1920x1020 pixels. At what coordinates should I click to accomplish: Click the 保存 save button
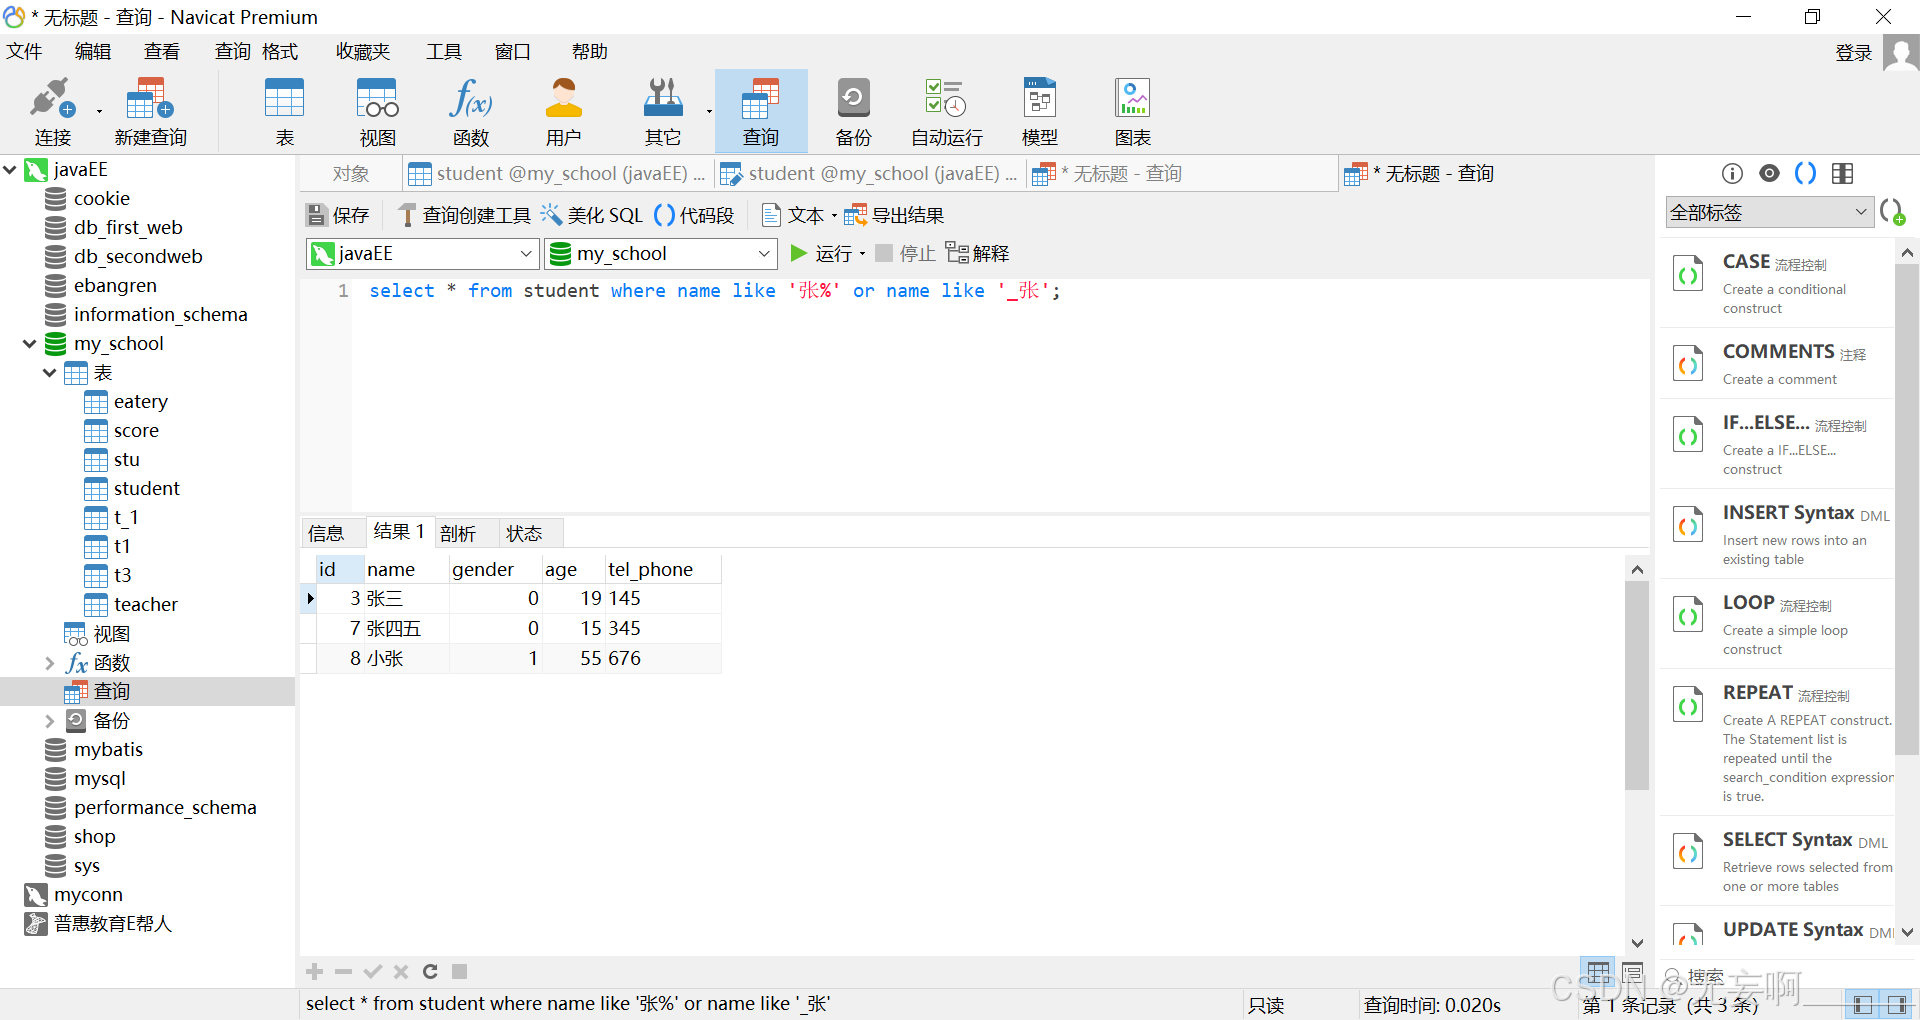(338, 215)
